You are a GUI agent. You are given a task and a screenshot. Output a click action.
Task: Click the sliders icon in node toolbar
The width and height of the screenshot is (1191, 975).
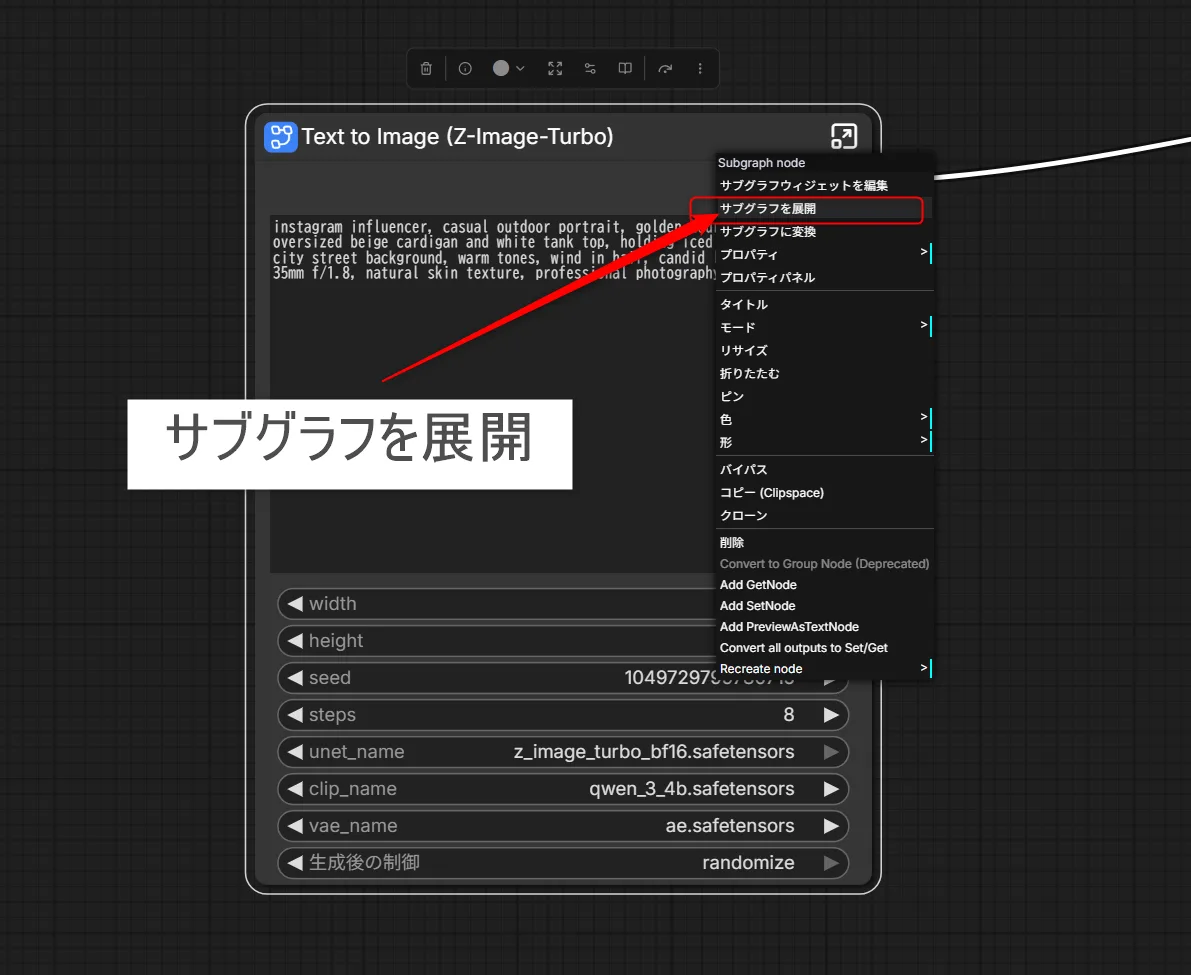pos(590,68)
